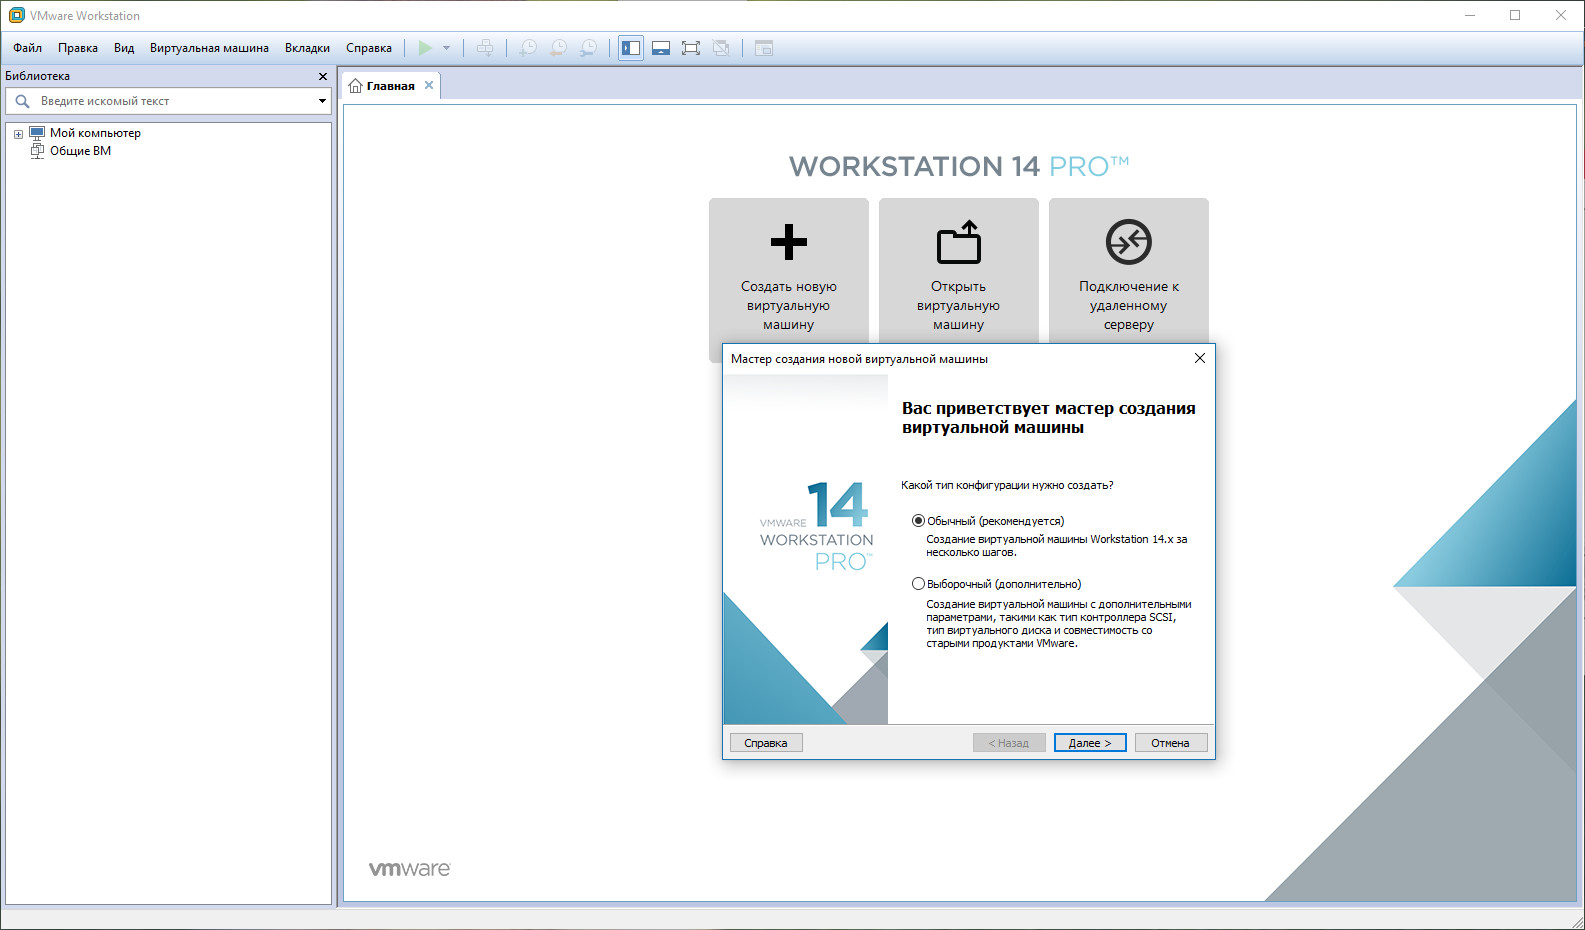This screenshot has width=1585, height=930.
Task: Click the VMware Workstation title bar app icon
Action: (x=16, y=15)
